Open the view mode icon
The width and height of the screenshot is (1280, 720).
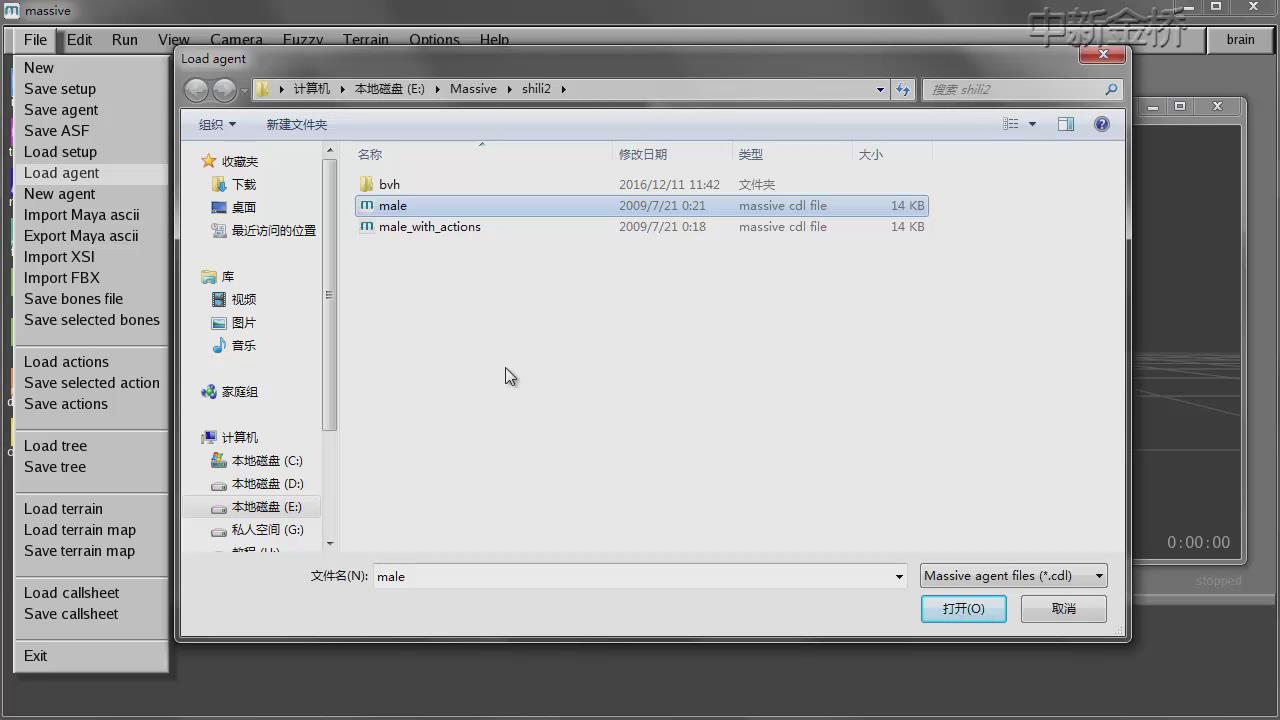pos(1011,124)
